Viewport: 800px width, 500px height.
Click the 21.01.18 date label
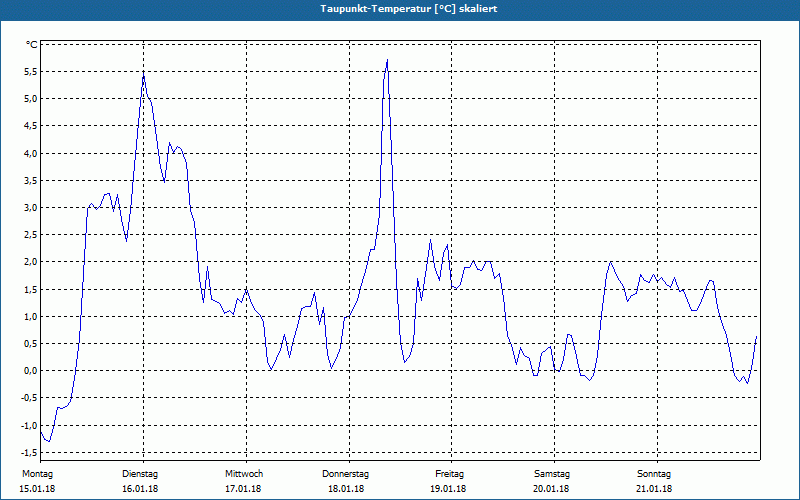click(x=654, y=489)
